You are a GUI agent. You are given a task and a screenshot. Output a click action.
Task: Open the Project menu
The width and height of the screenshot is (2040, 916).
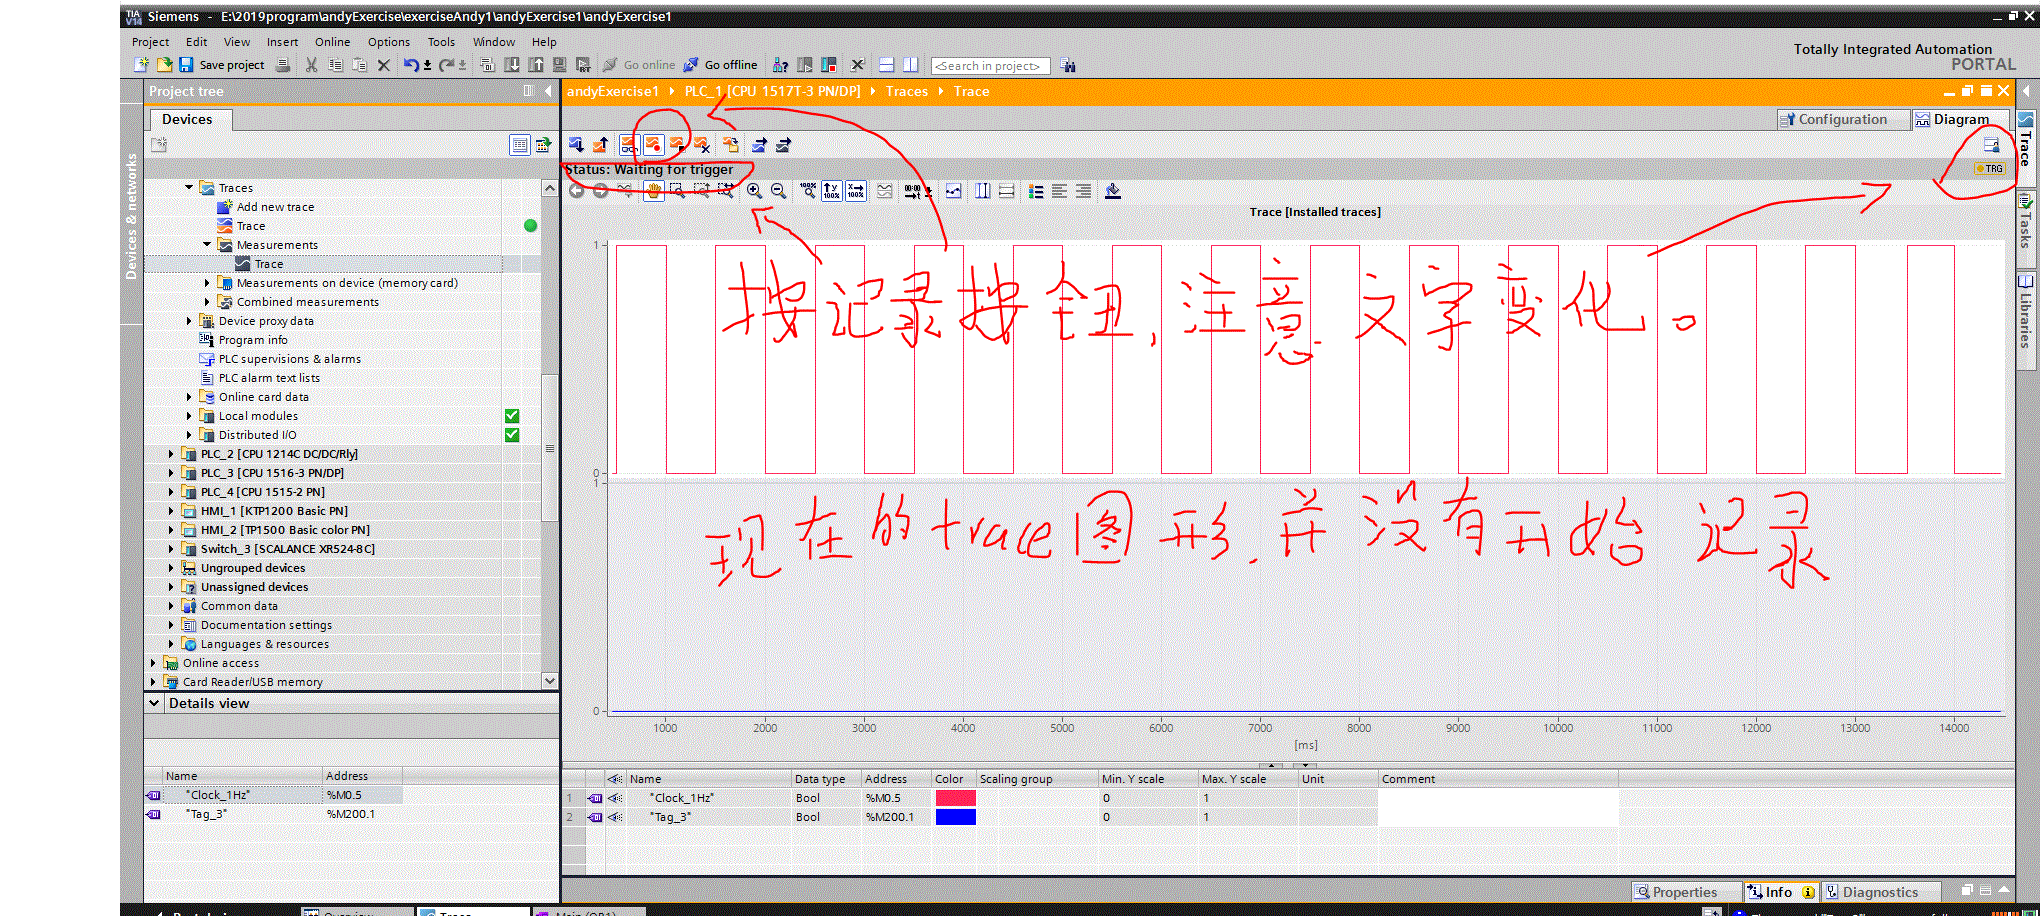(150, 42)
